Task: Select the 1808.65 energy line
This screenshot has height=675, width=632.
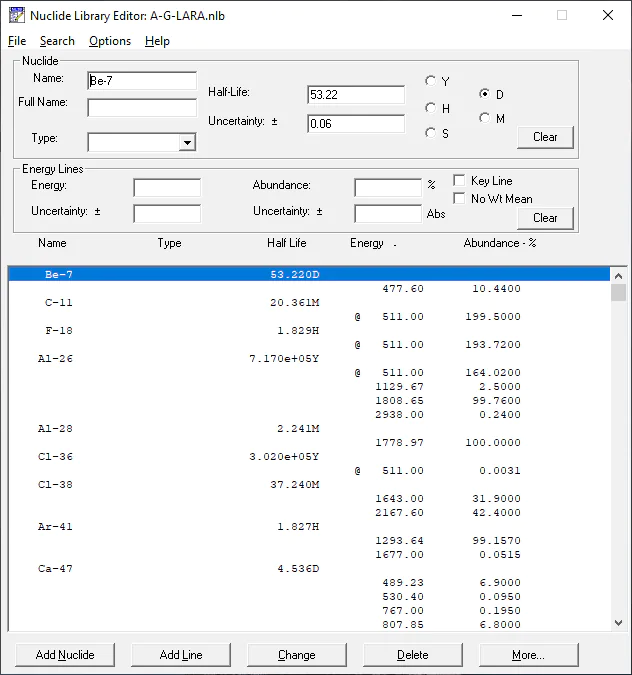Action: point(309,400)
